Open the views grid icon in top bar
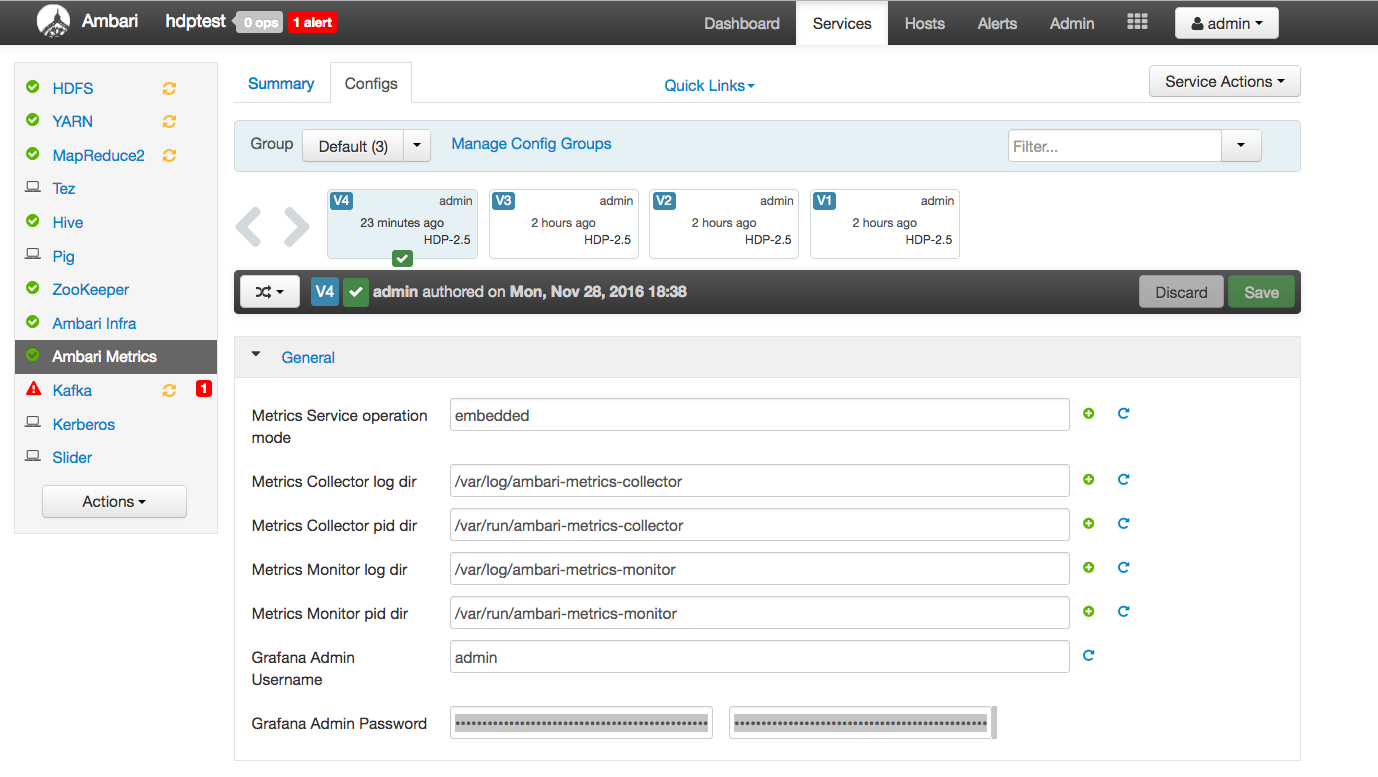This screenshot has height=777, width=1378. tap(1137, 22)
